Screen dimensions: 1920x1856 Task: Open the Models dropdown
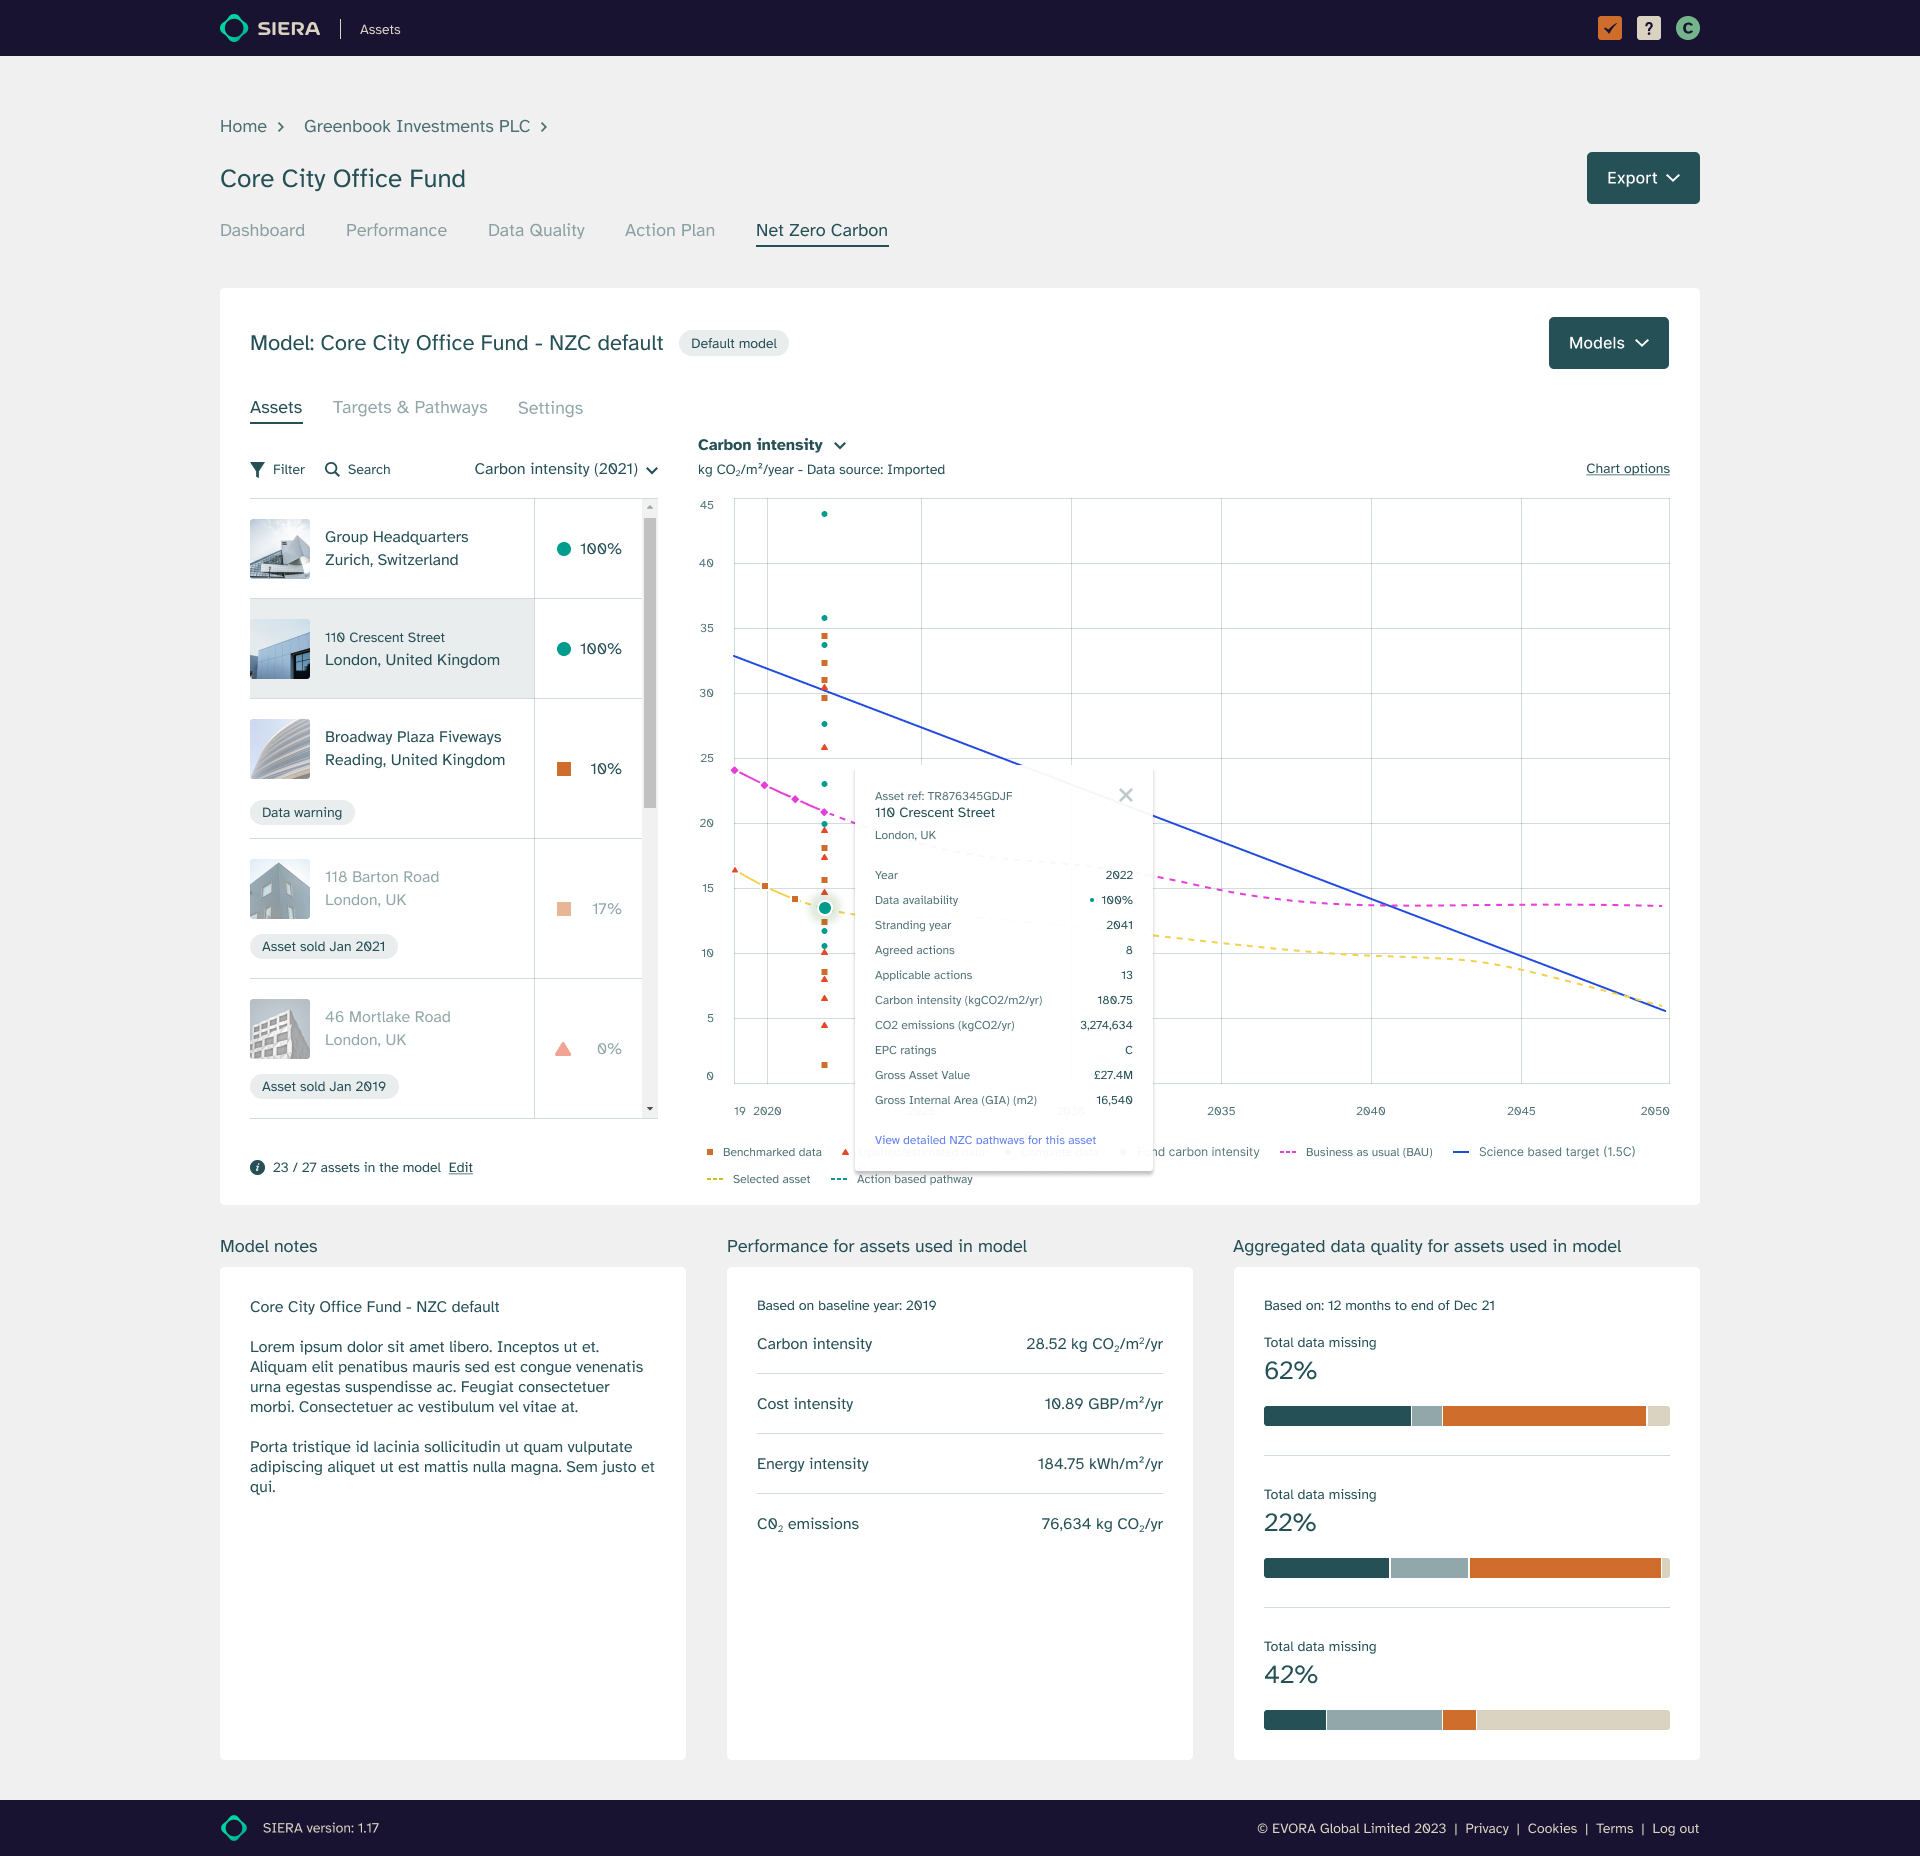[1609, 343]
